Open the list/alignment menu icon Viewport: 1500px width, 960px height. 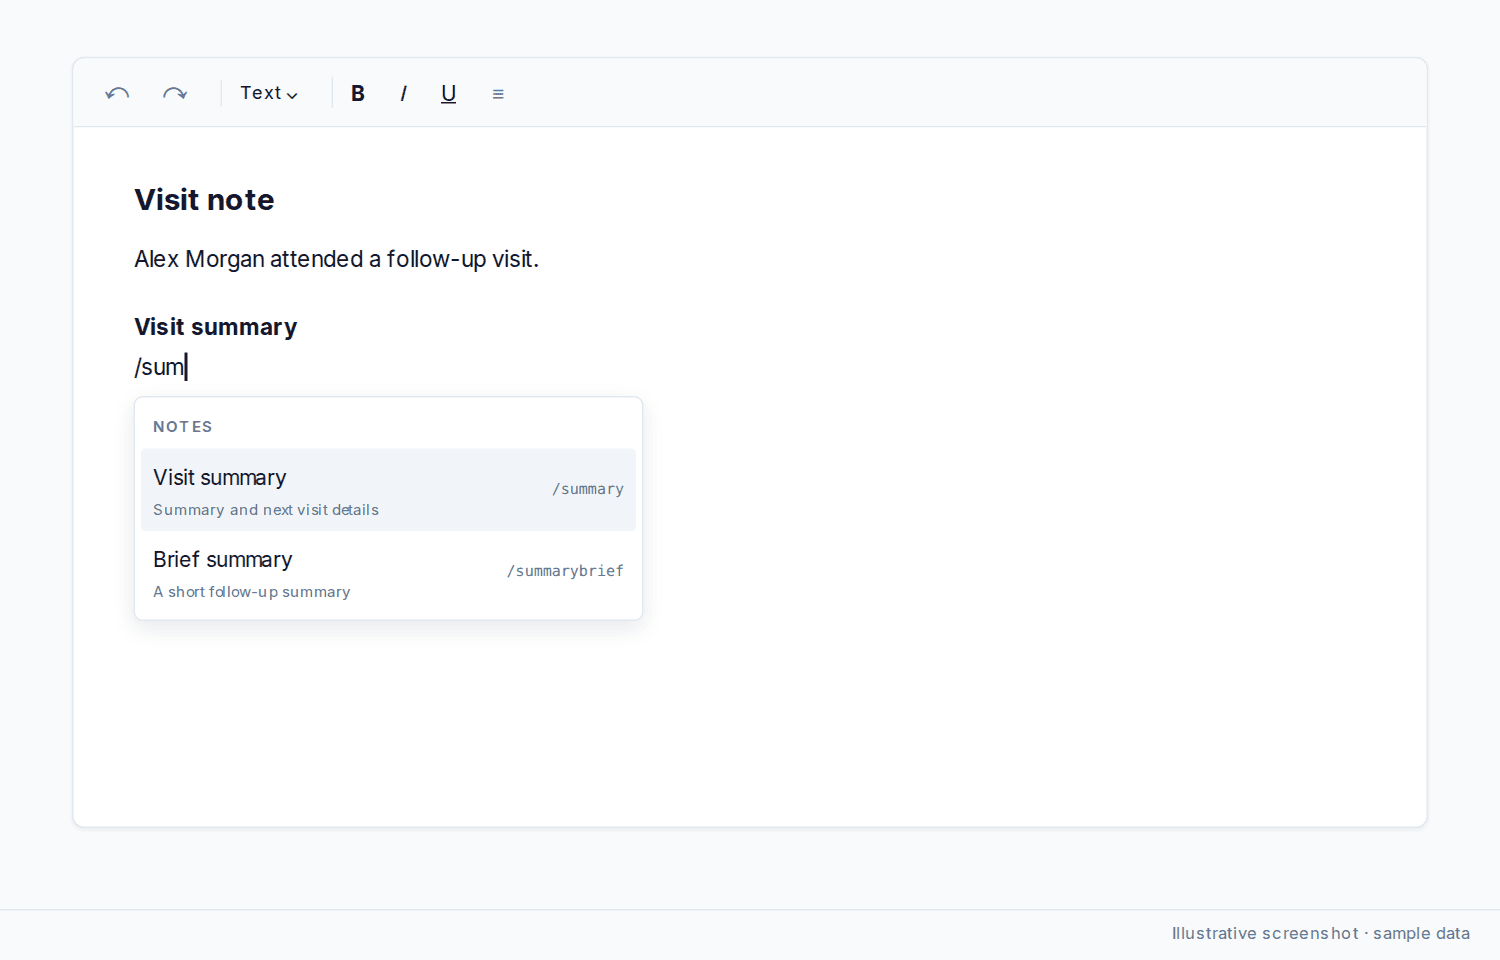[x=498, y=94]
